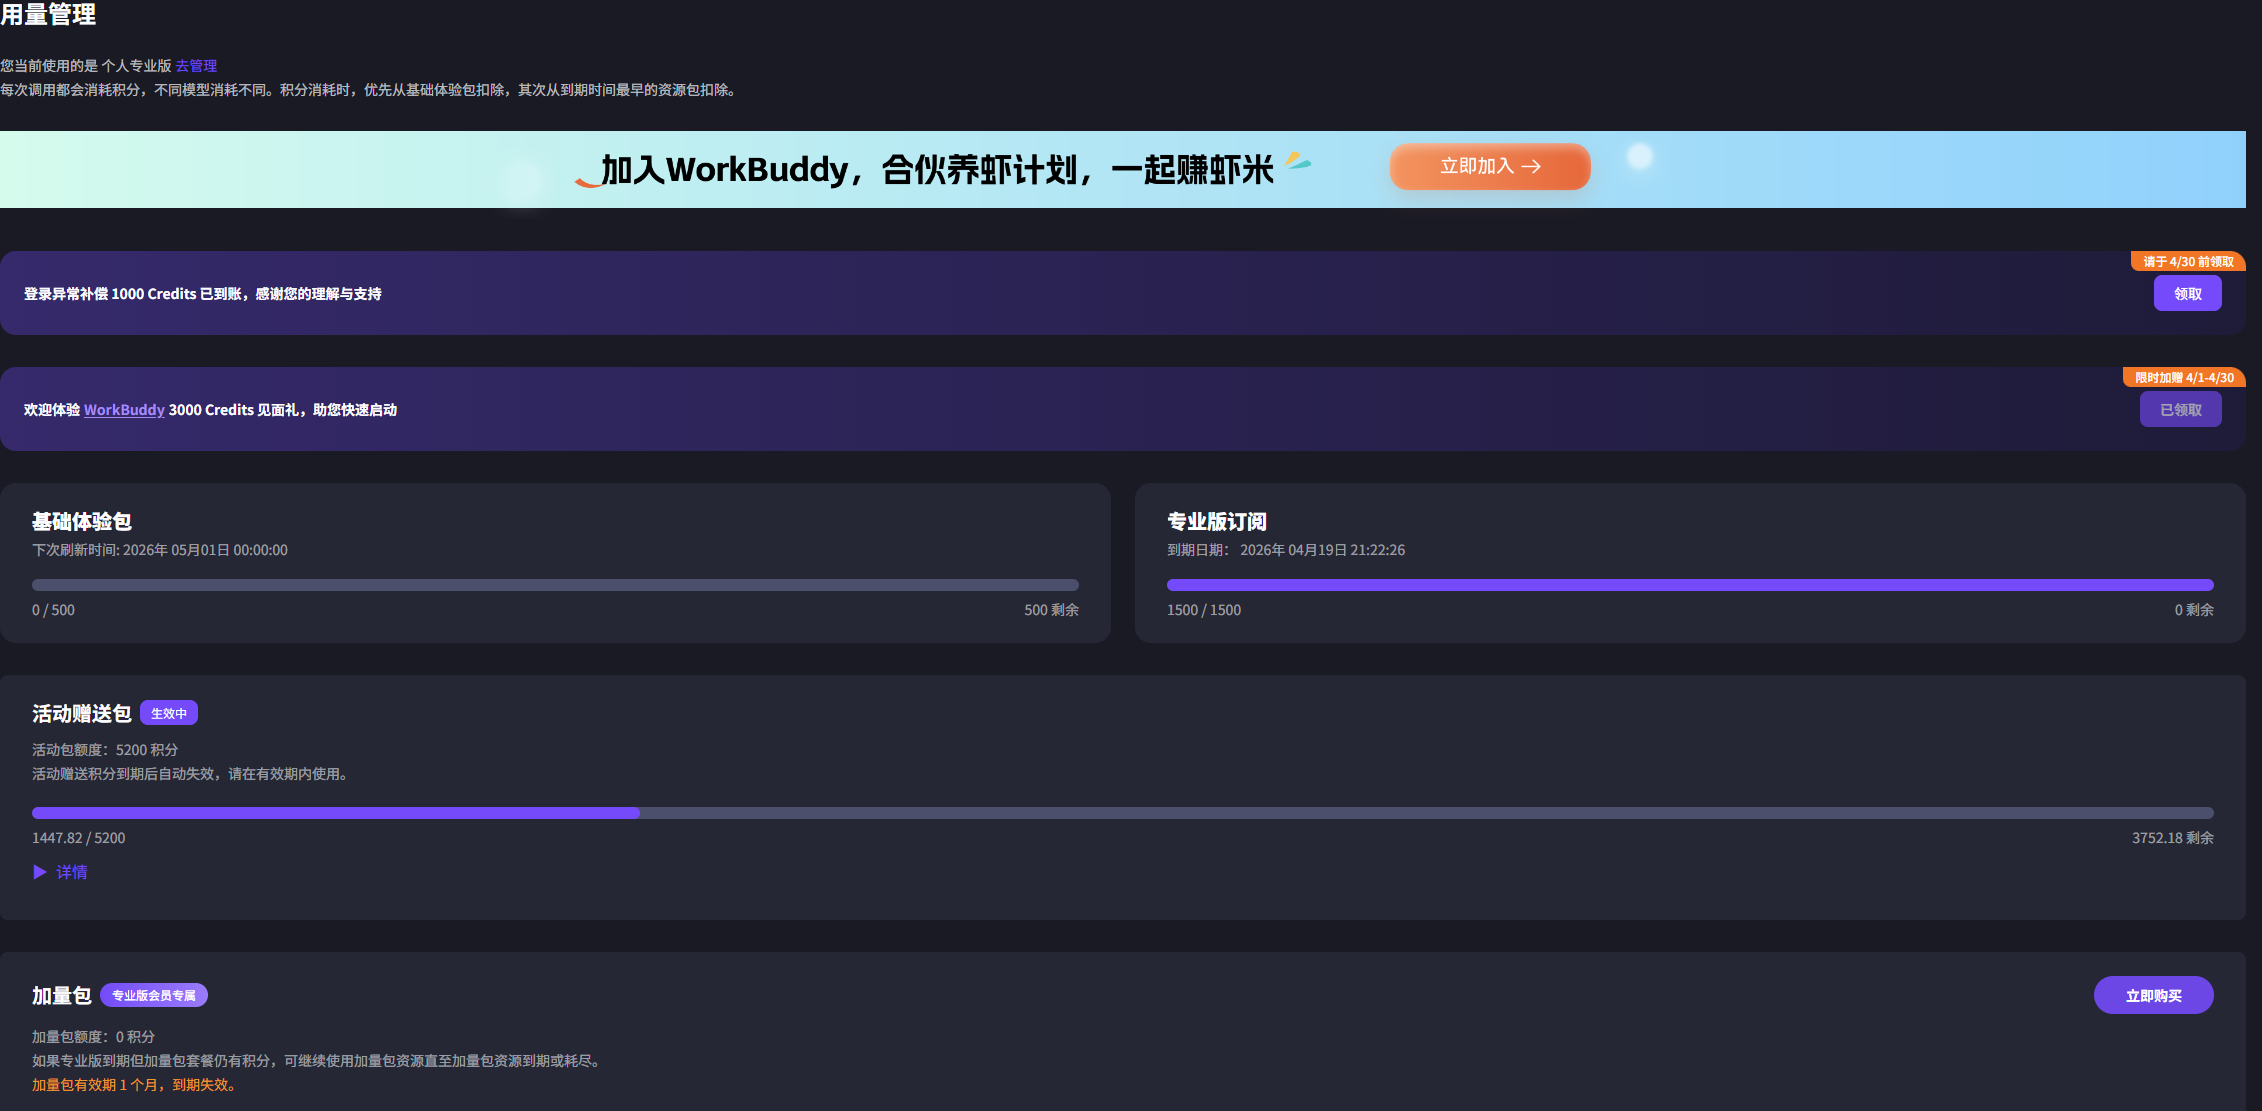
Task: Click the orange 加量包有效期 1 个月 warning
Action: click(136, 1085)
